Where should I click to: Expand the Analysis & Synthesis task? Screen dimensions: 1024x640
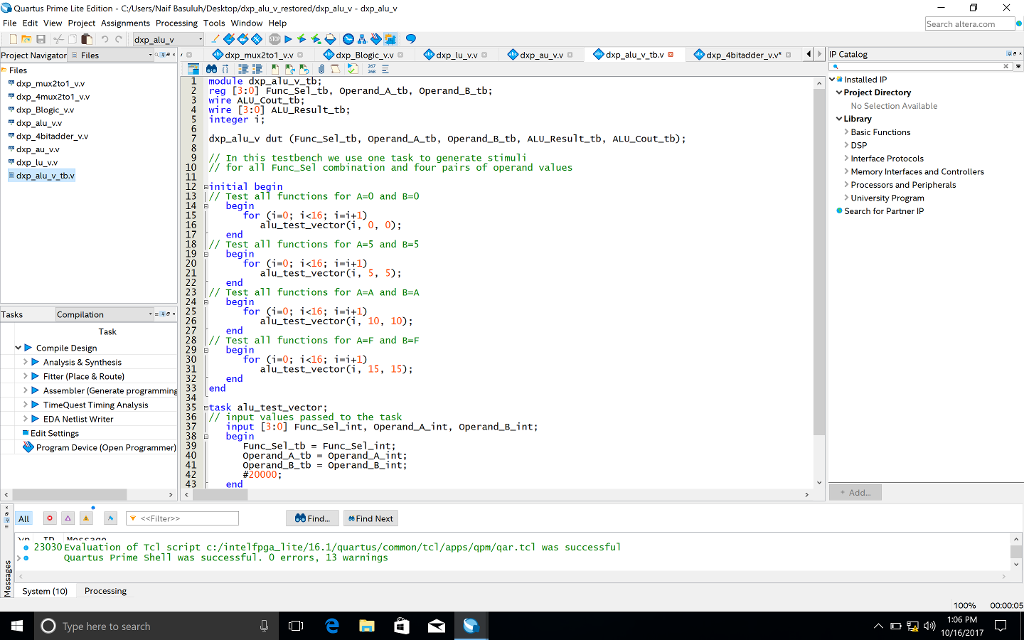point(25,362)
